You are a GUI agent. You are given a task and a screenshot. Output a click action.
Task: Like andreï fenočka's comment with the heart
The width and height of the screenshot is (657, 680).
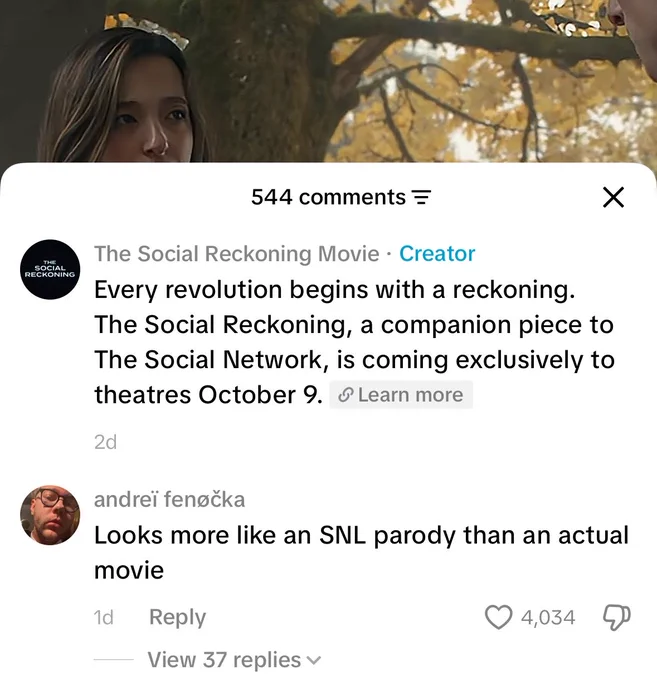pyautogui.click(x=498, y=617)
